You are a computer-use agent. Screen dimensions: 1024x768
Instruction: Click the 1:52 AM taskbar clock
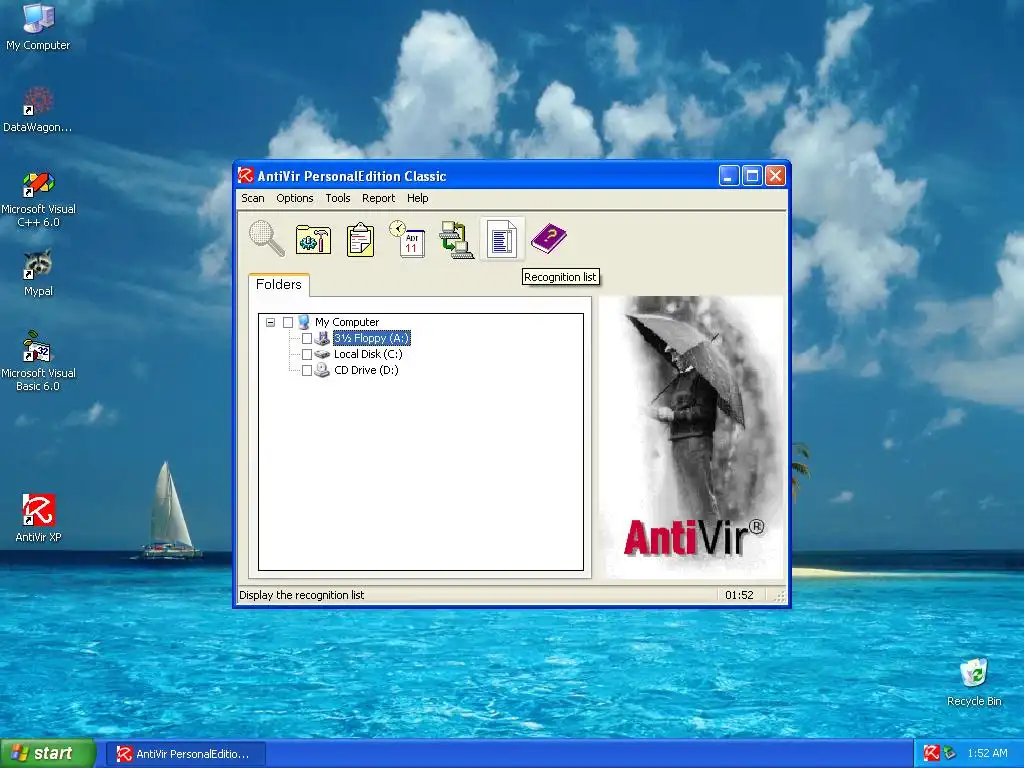pos(987,753)
